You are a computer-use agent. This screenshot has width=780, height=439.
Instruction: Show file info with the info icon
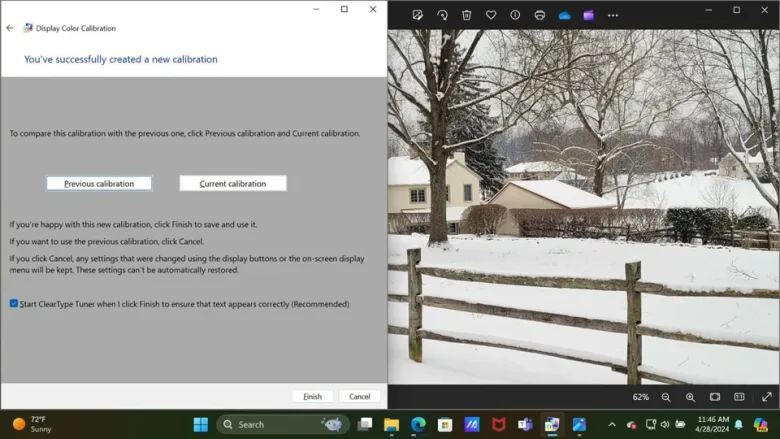[x=515, y=15]
